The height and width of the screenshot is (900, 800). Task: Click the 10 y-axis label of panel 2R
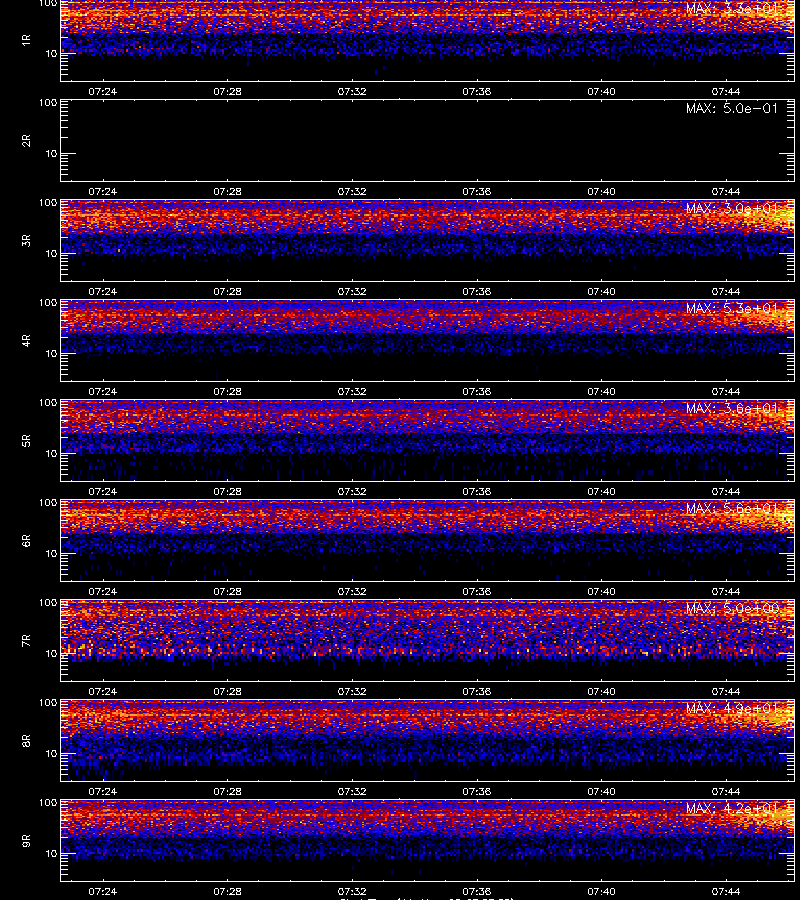(51, 153)
